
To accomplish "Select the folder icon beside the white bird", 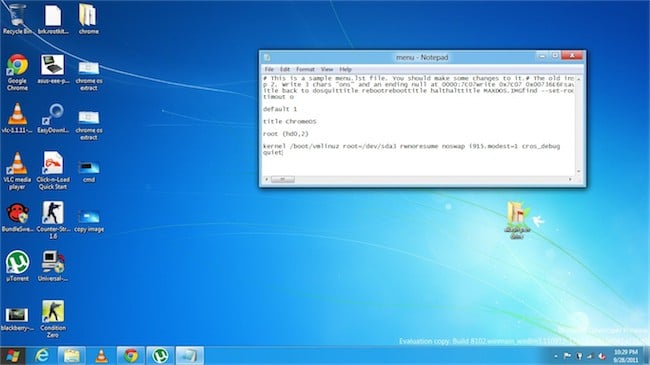I will point(517,220).
